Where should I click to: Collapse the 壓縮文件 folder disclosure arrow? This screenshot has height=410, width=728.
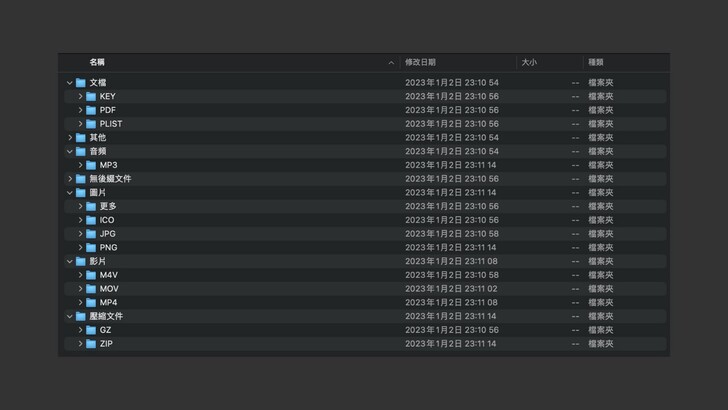coord(70,316)
